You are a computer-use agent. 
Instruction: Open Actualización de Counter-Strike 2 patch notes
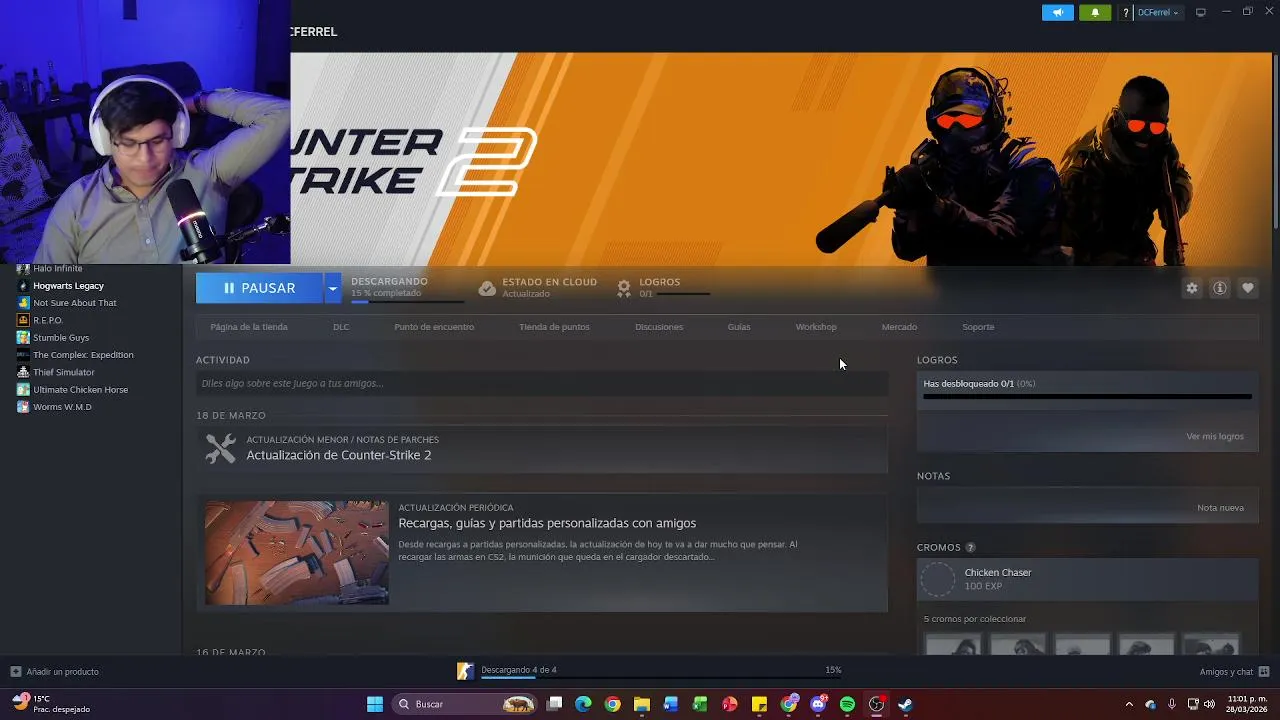point(339,455)
